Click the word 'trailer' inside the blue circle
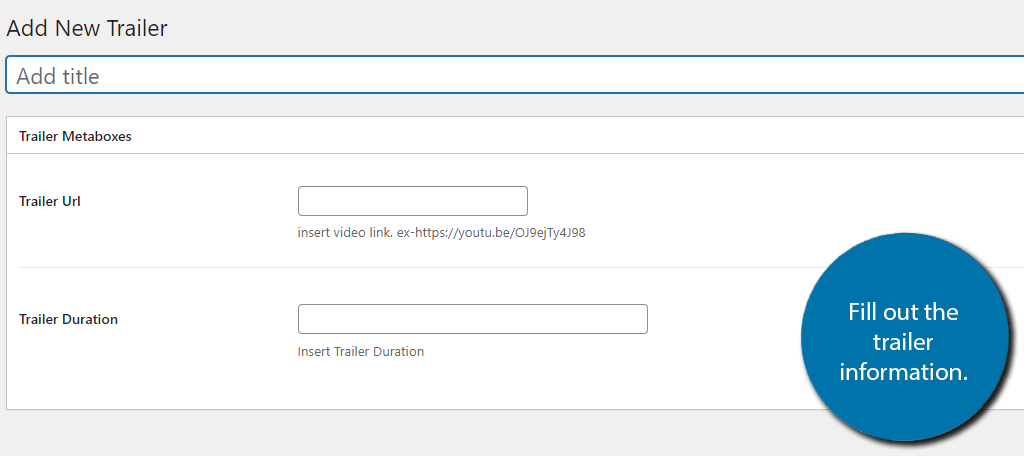 tap(903, 342)
